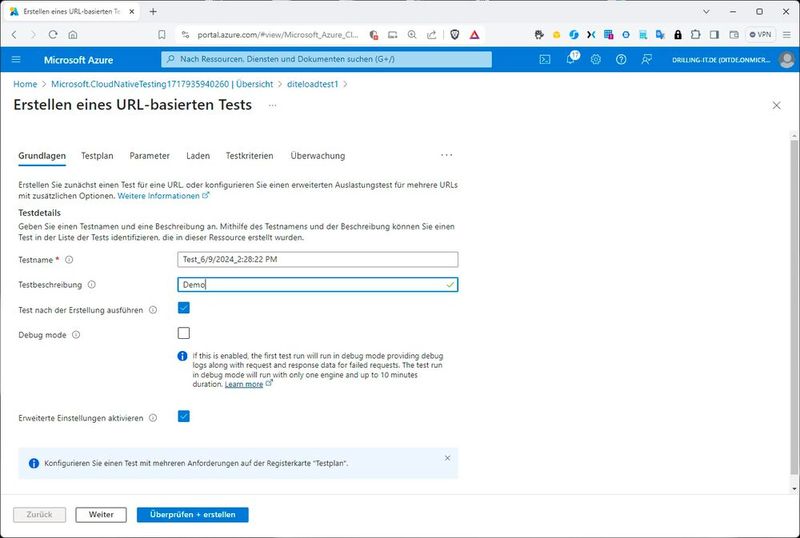Open Azure Cloud Shell
The width and height of the screenshot is (800, 538).
coord(545,60)
